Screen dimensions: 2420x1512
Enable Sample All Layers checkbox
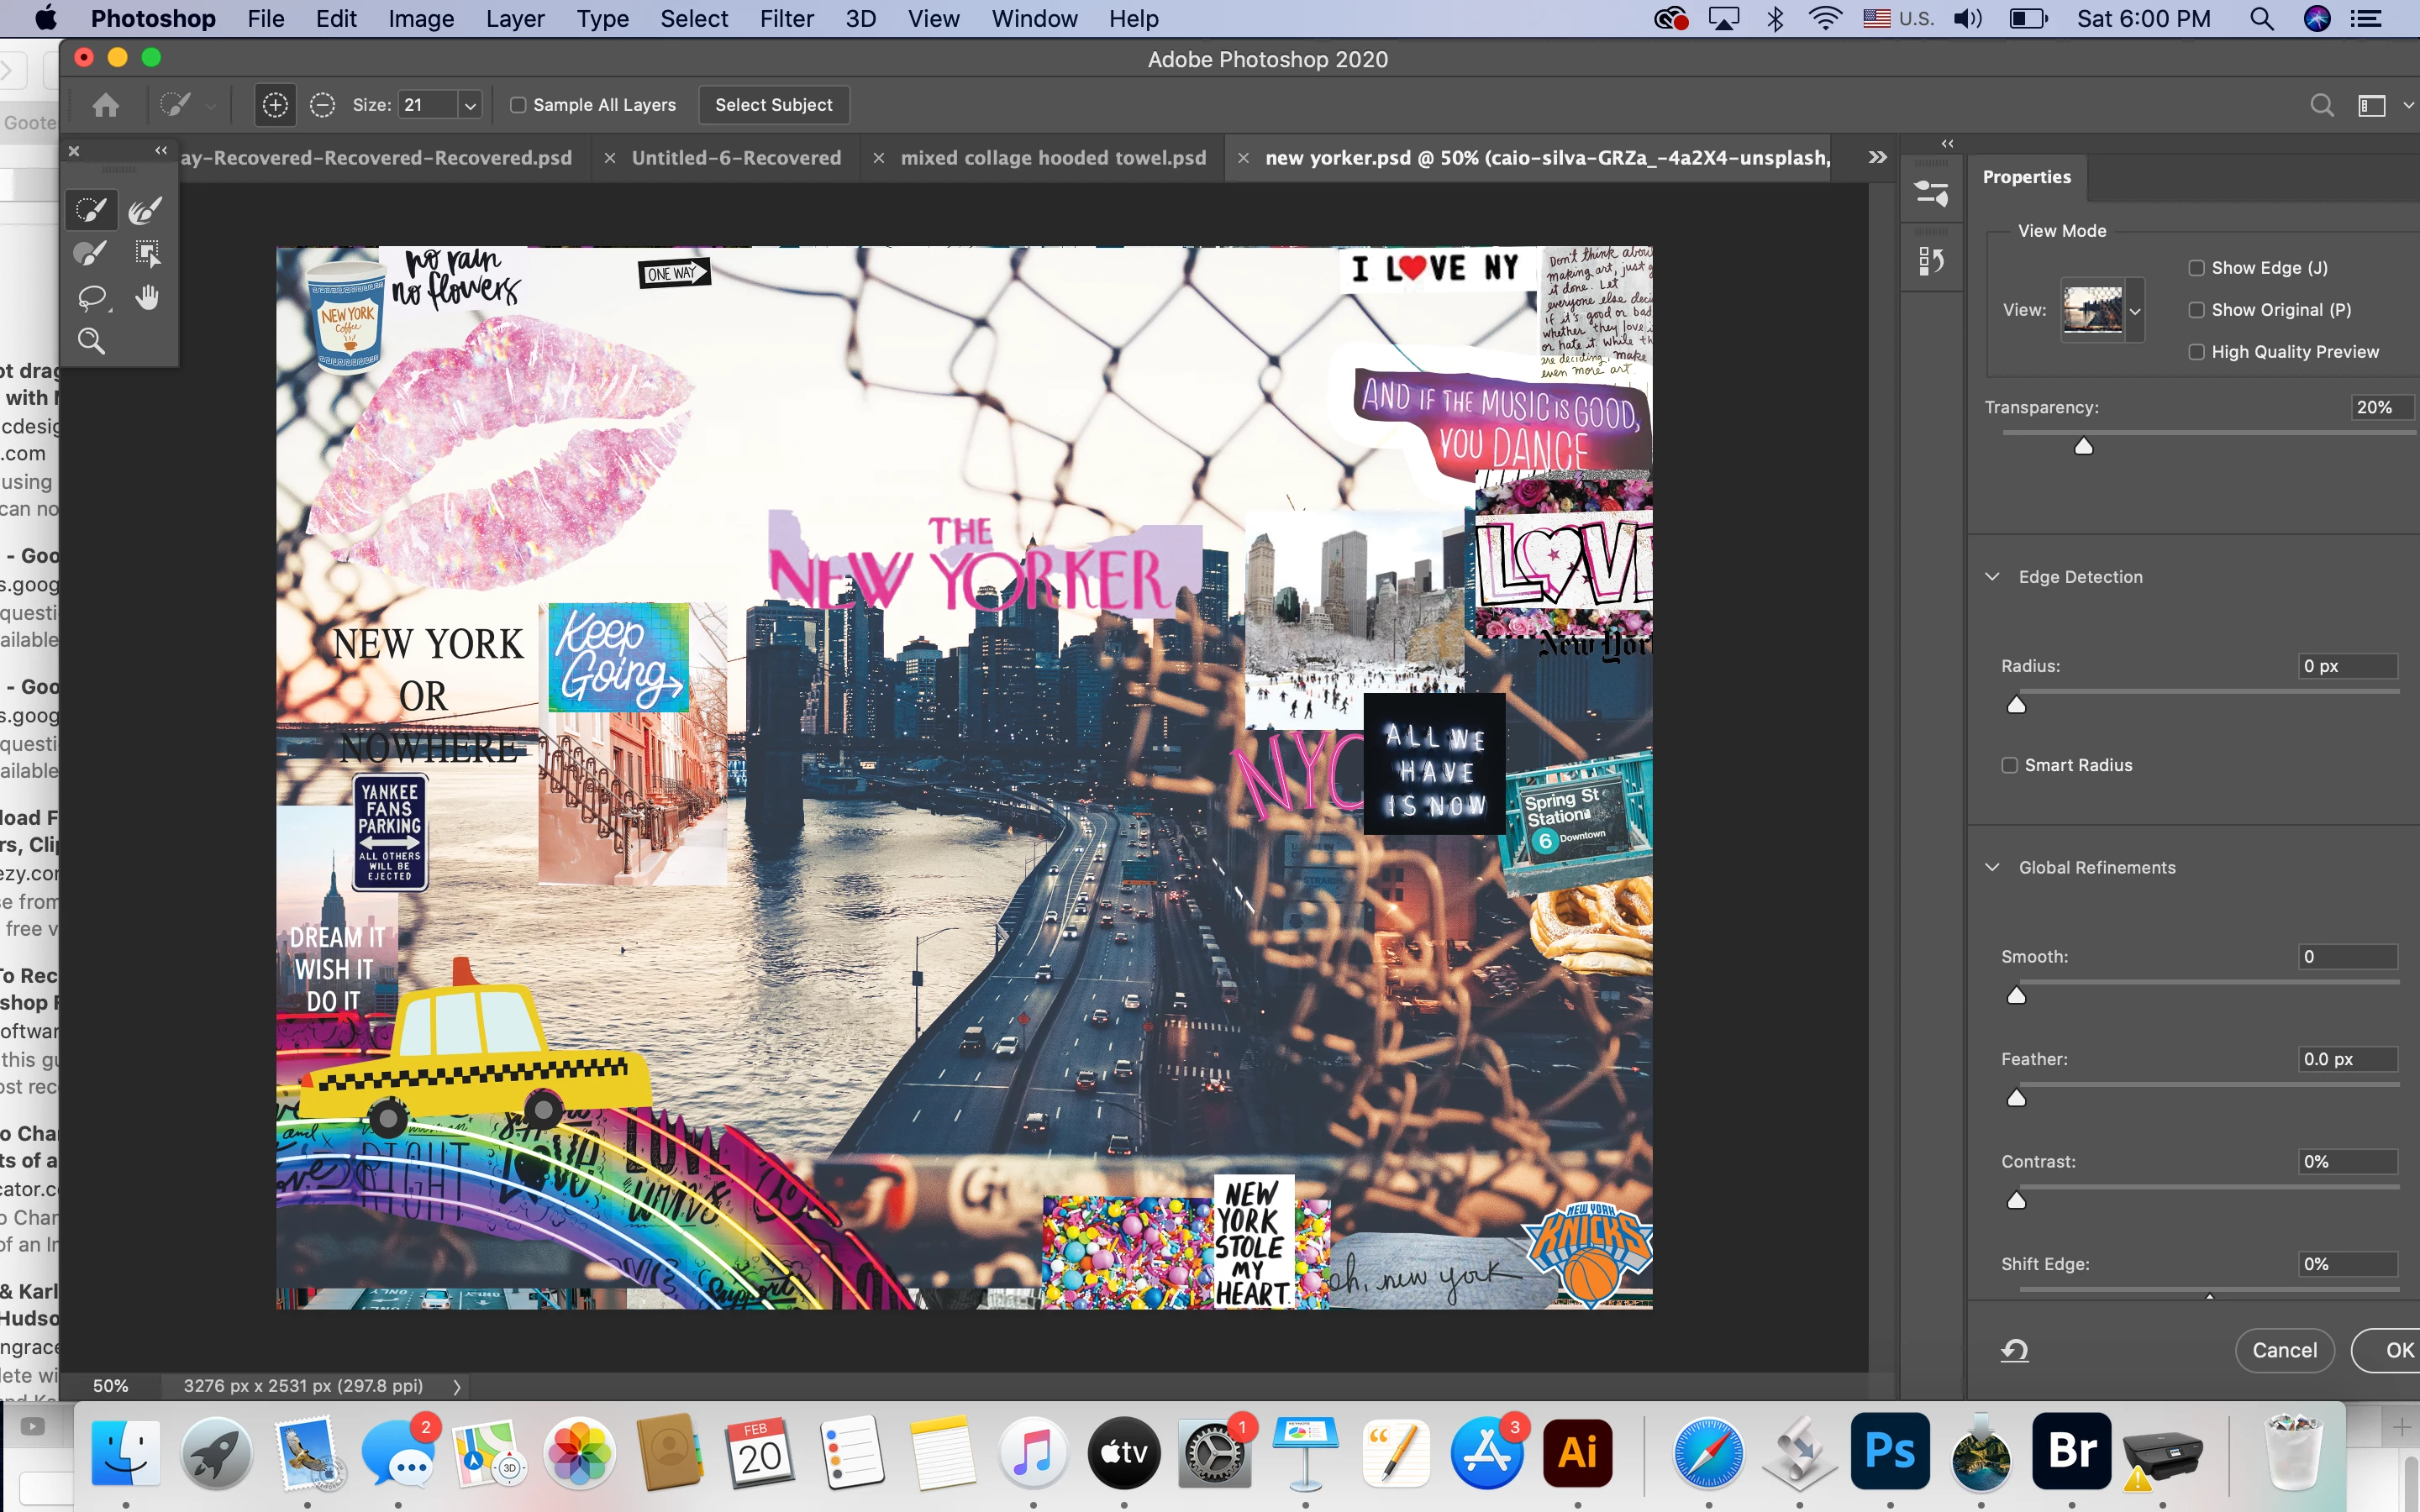pos(518,105)
